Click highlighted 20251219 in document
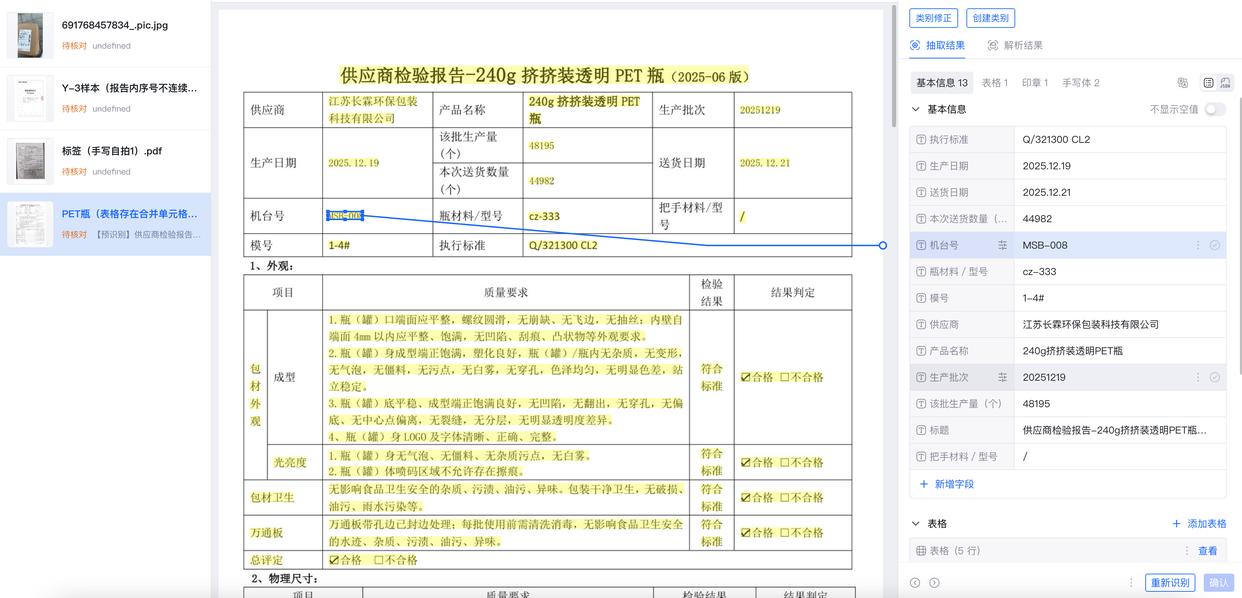 pyautogui.click(x=760, y=110)
